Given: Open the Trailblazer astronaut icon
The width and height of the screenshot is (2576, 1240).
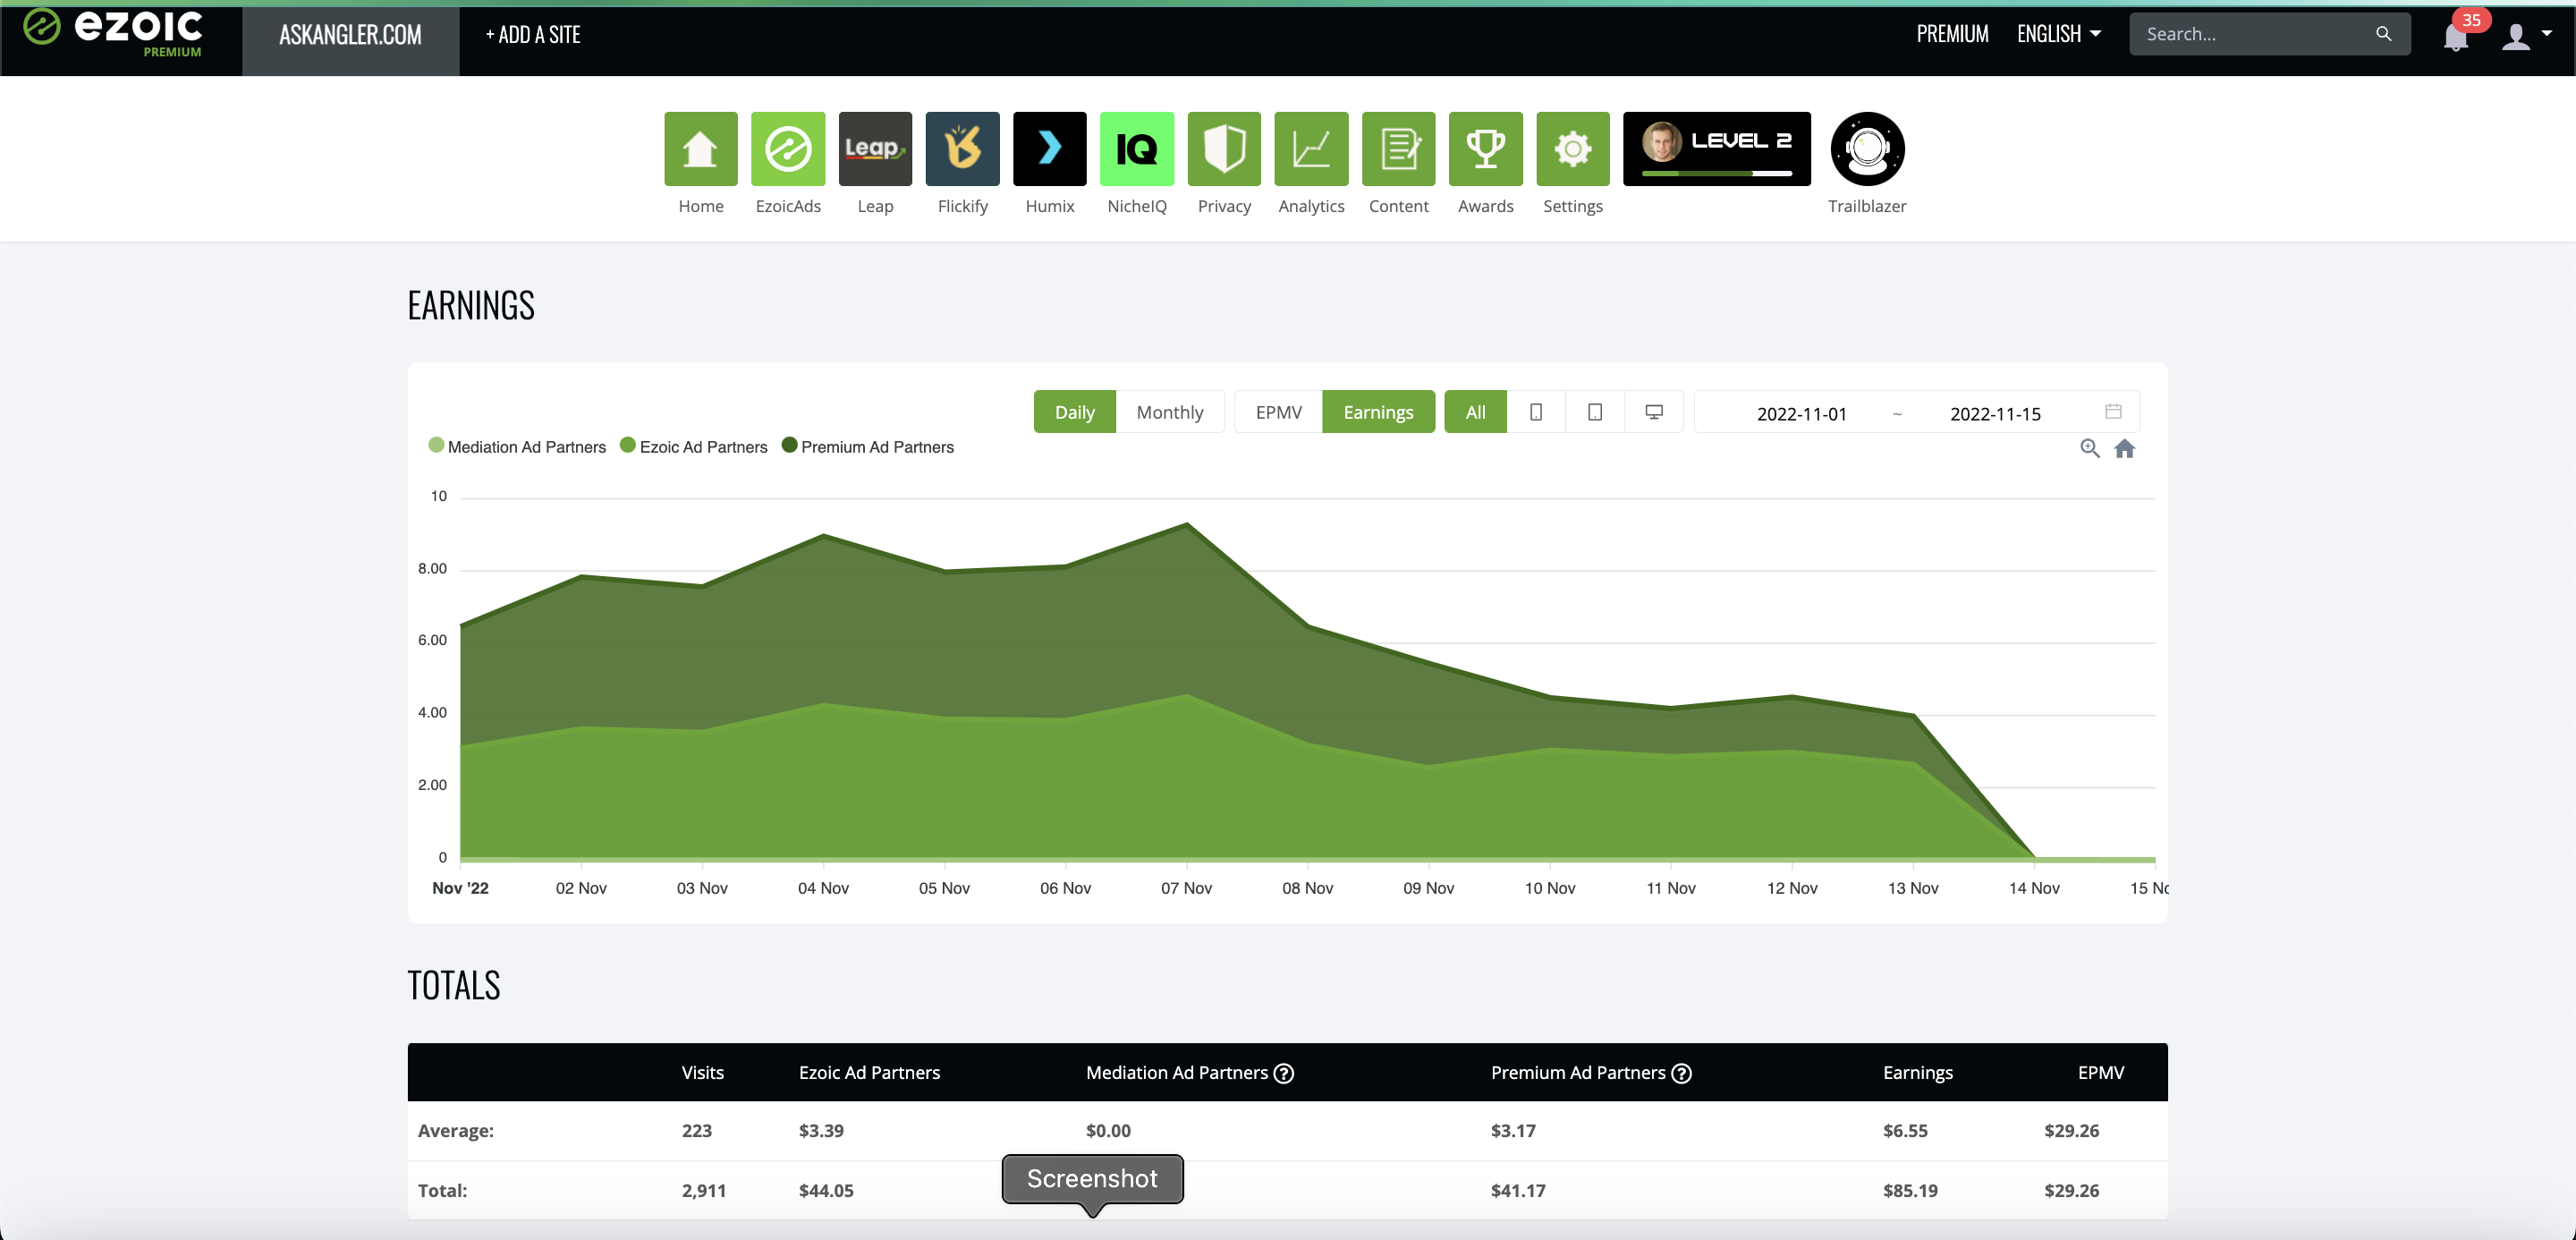Looking at the screenshot, I should tap(1867, 149).
